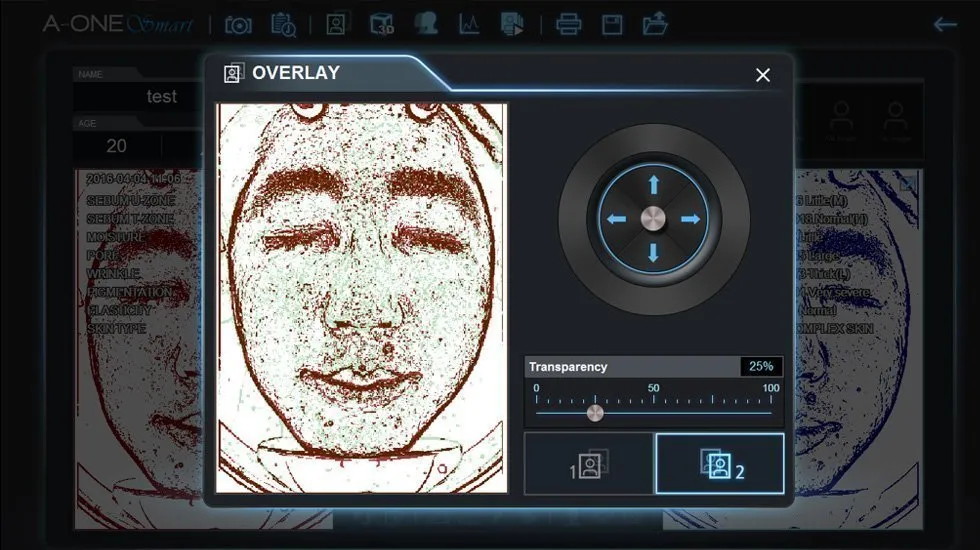Click the face overlay preview image
The width and height of the screenshot is (980, 550).
[362, 298]
